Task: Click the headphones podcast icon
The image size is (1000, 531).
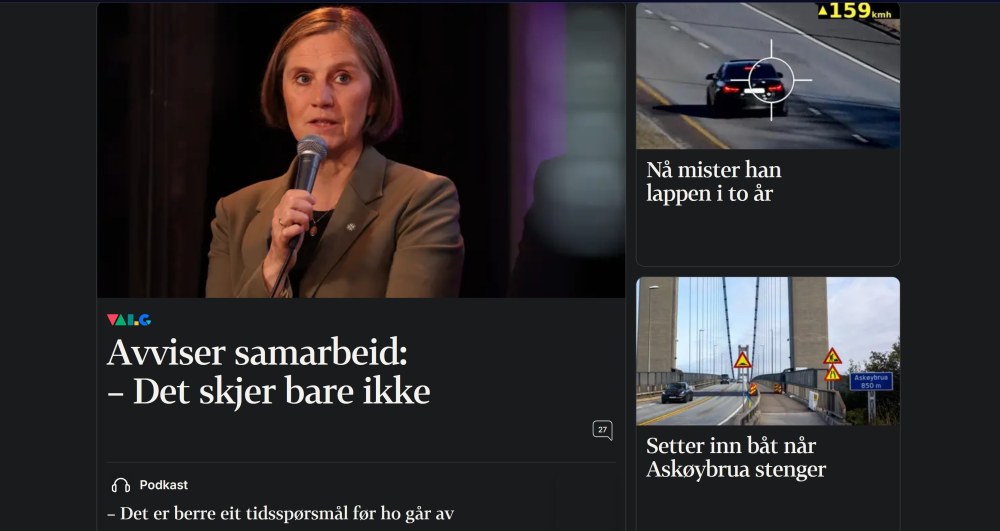Action: tap(121, 486)
